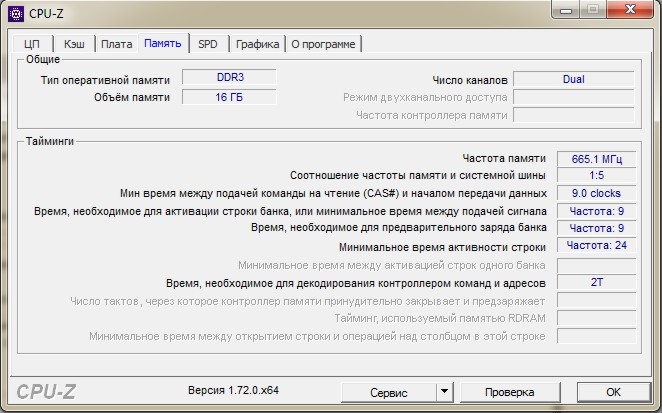Click the Тип оперативной памяти label

105,80
